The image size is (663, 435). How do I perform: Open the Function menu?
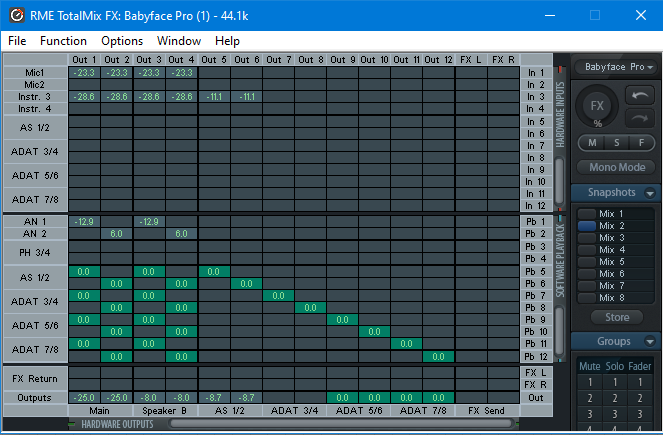(x=63, y=41)
